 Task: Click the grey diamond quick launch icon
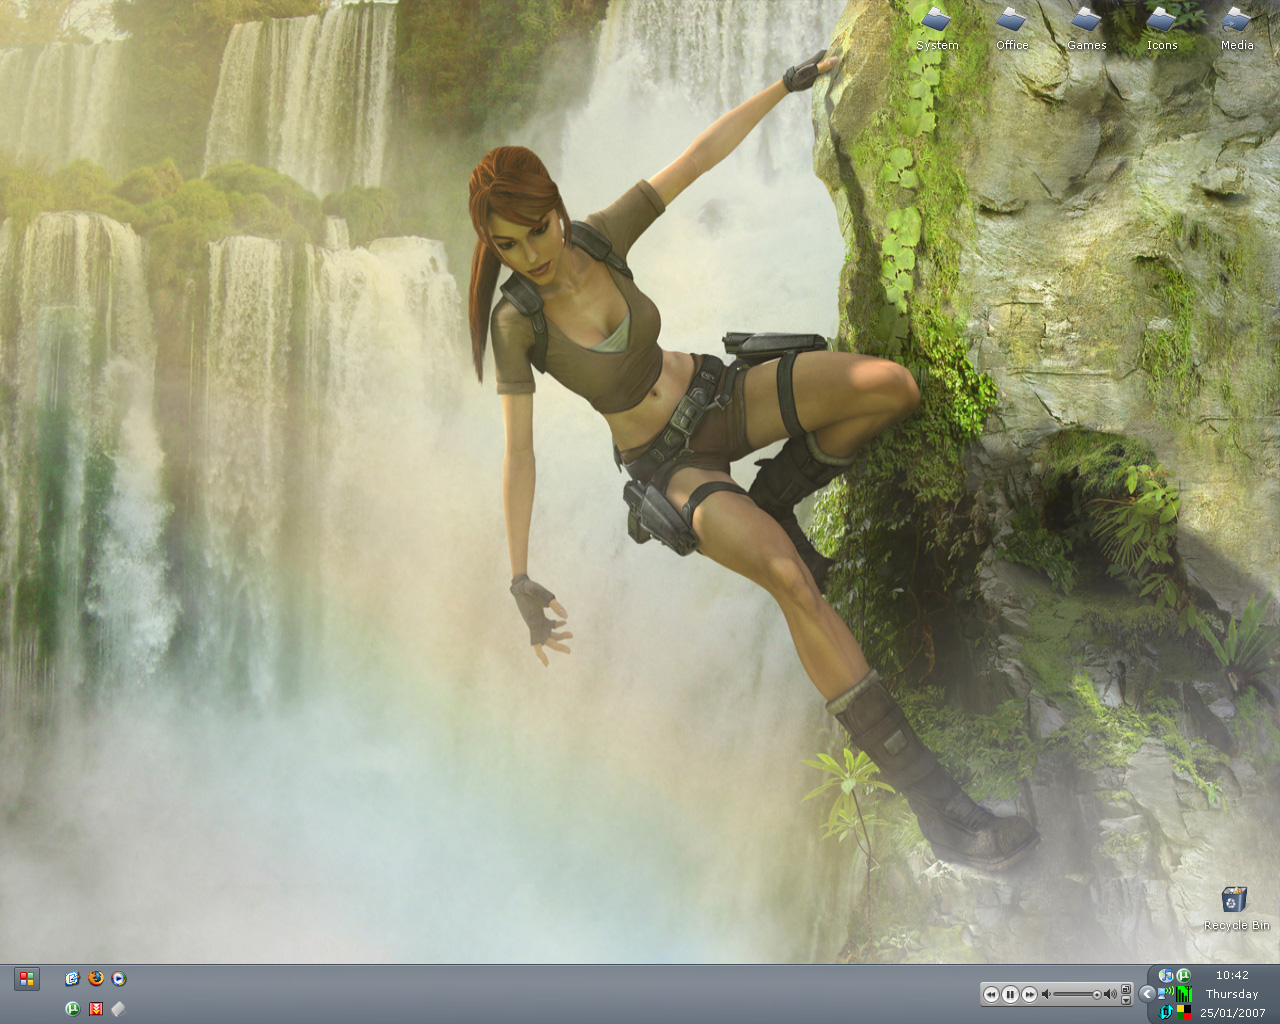point(119,1009)
